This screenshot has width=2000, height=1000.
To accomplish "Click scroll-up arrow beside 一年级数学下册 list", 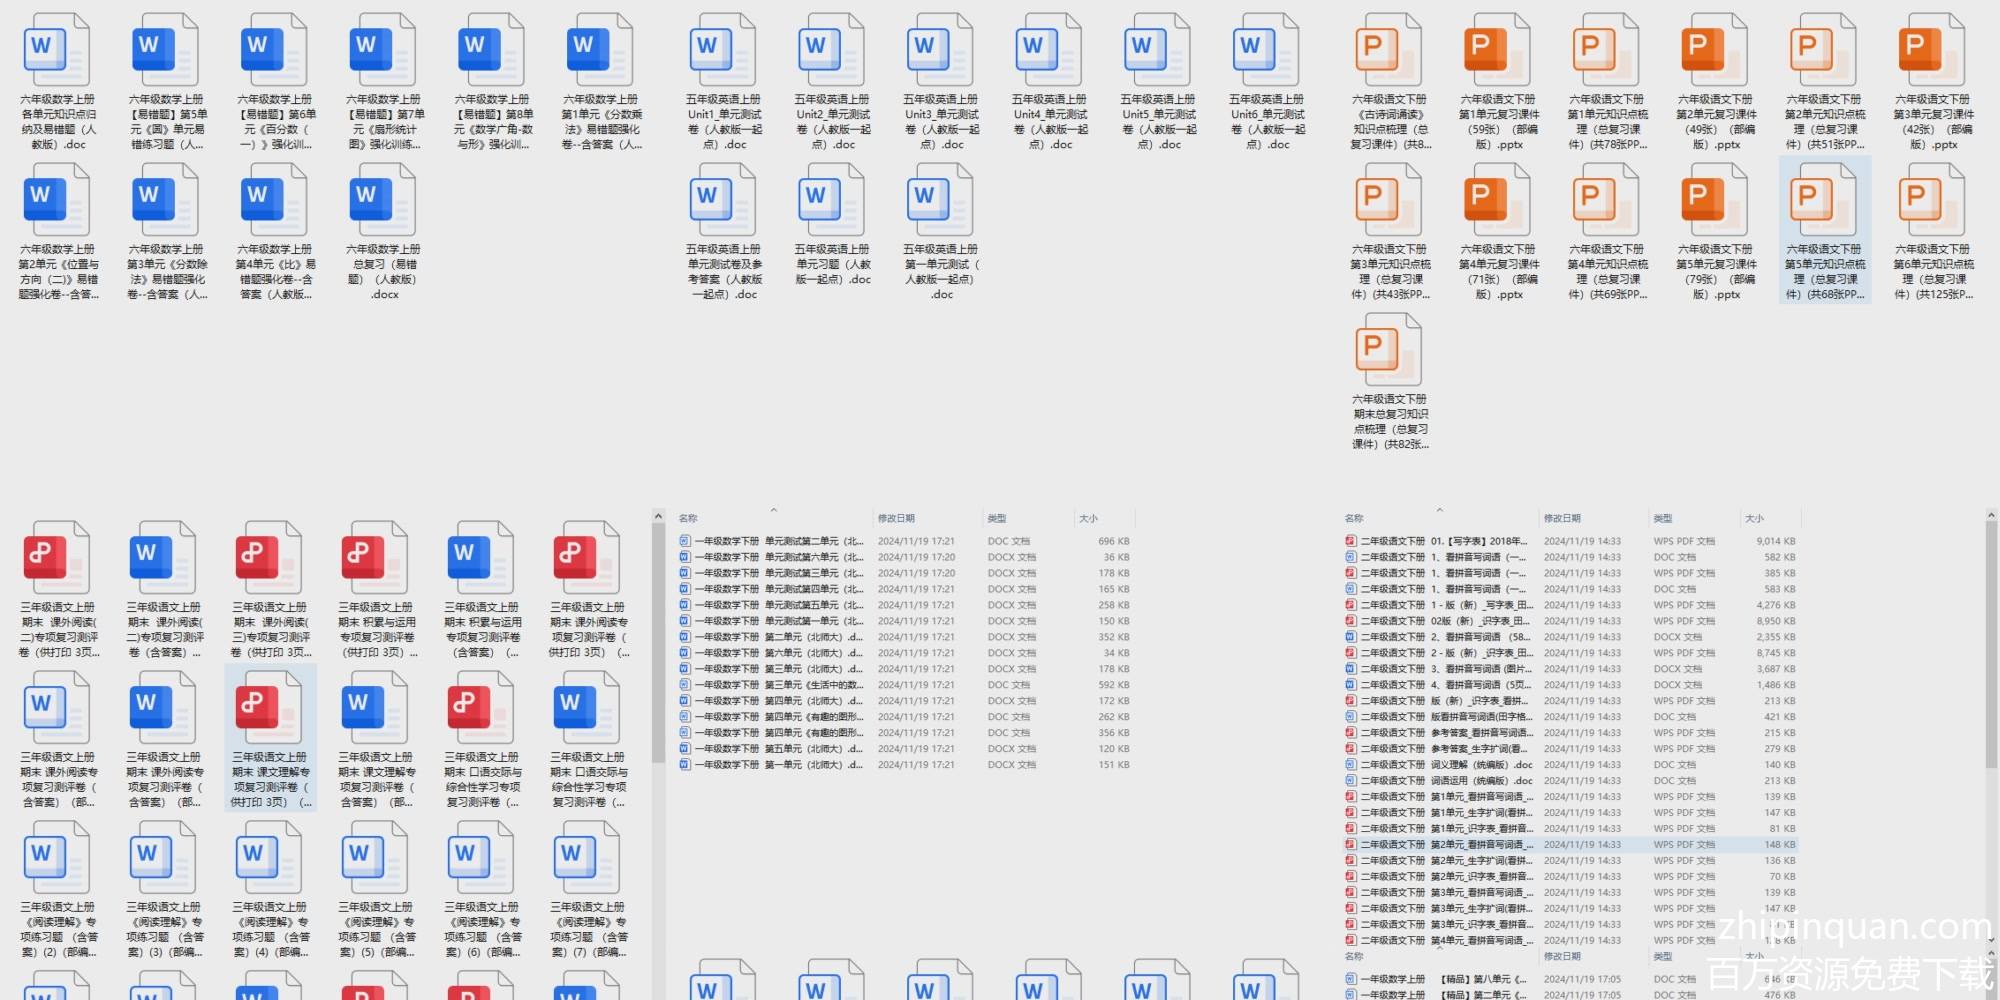I will pyautogui.click(x=658, y=517).
